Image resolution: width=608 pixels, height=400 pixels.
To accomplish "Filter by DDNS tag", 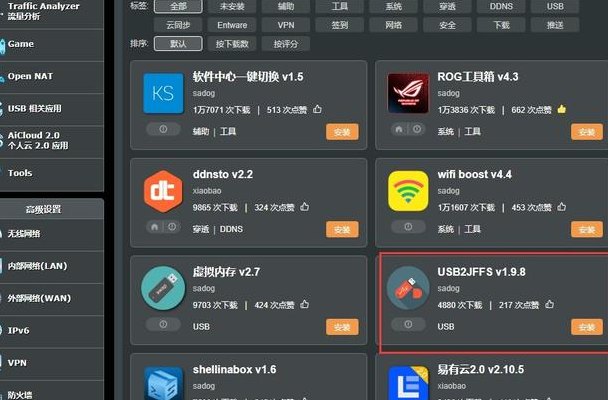I will point(501,6).
